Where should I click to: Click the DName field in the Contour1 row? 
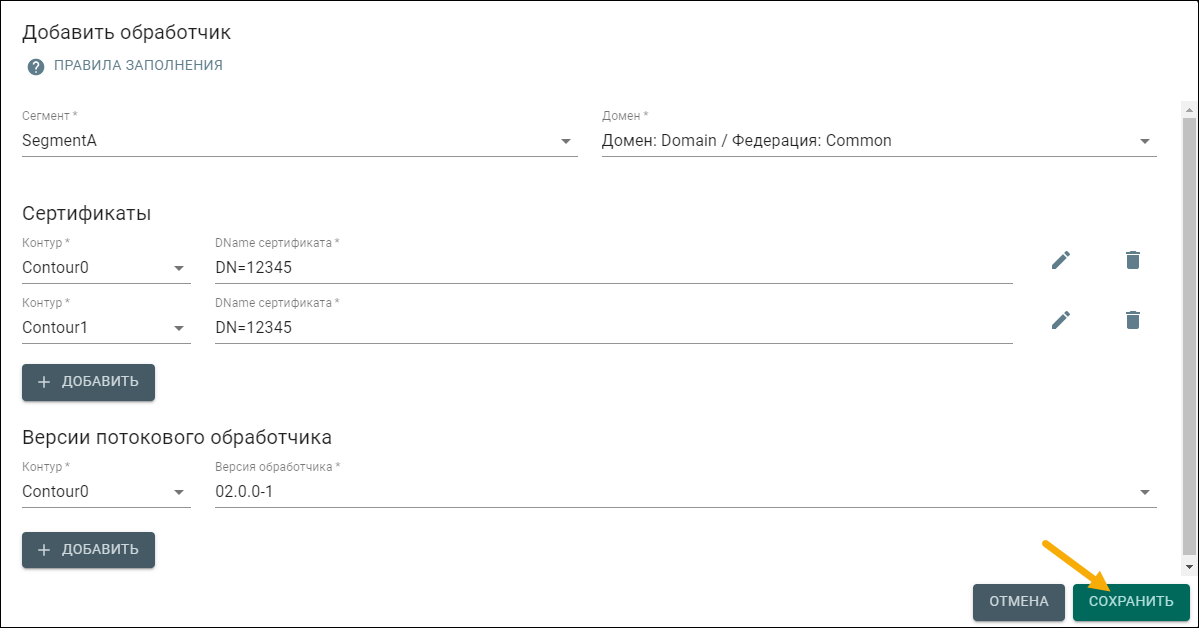click(x=613, y=328)
